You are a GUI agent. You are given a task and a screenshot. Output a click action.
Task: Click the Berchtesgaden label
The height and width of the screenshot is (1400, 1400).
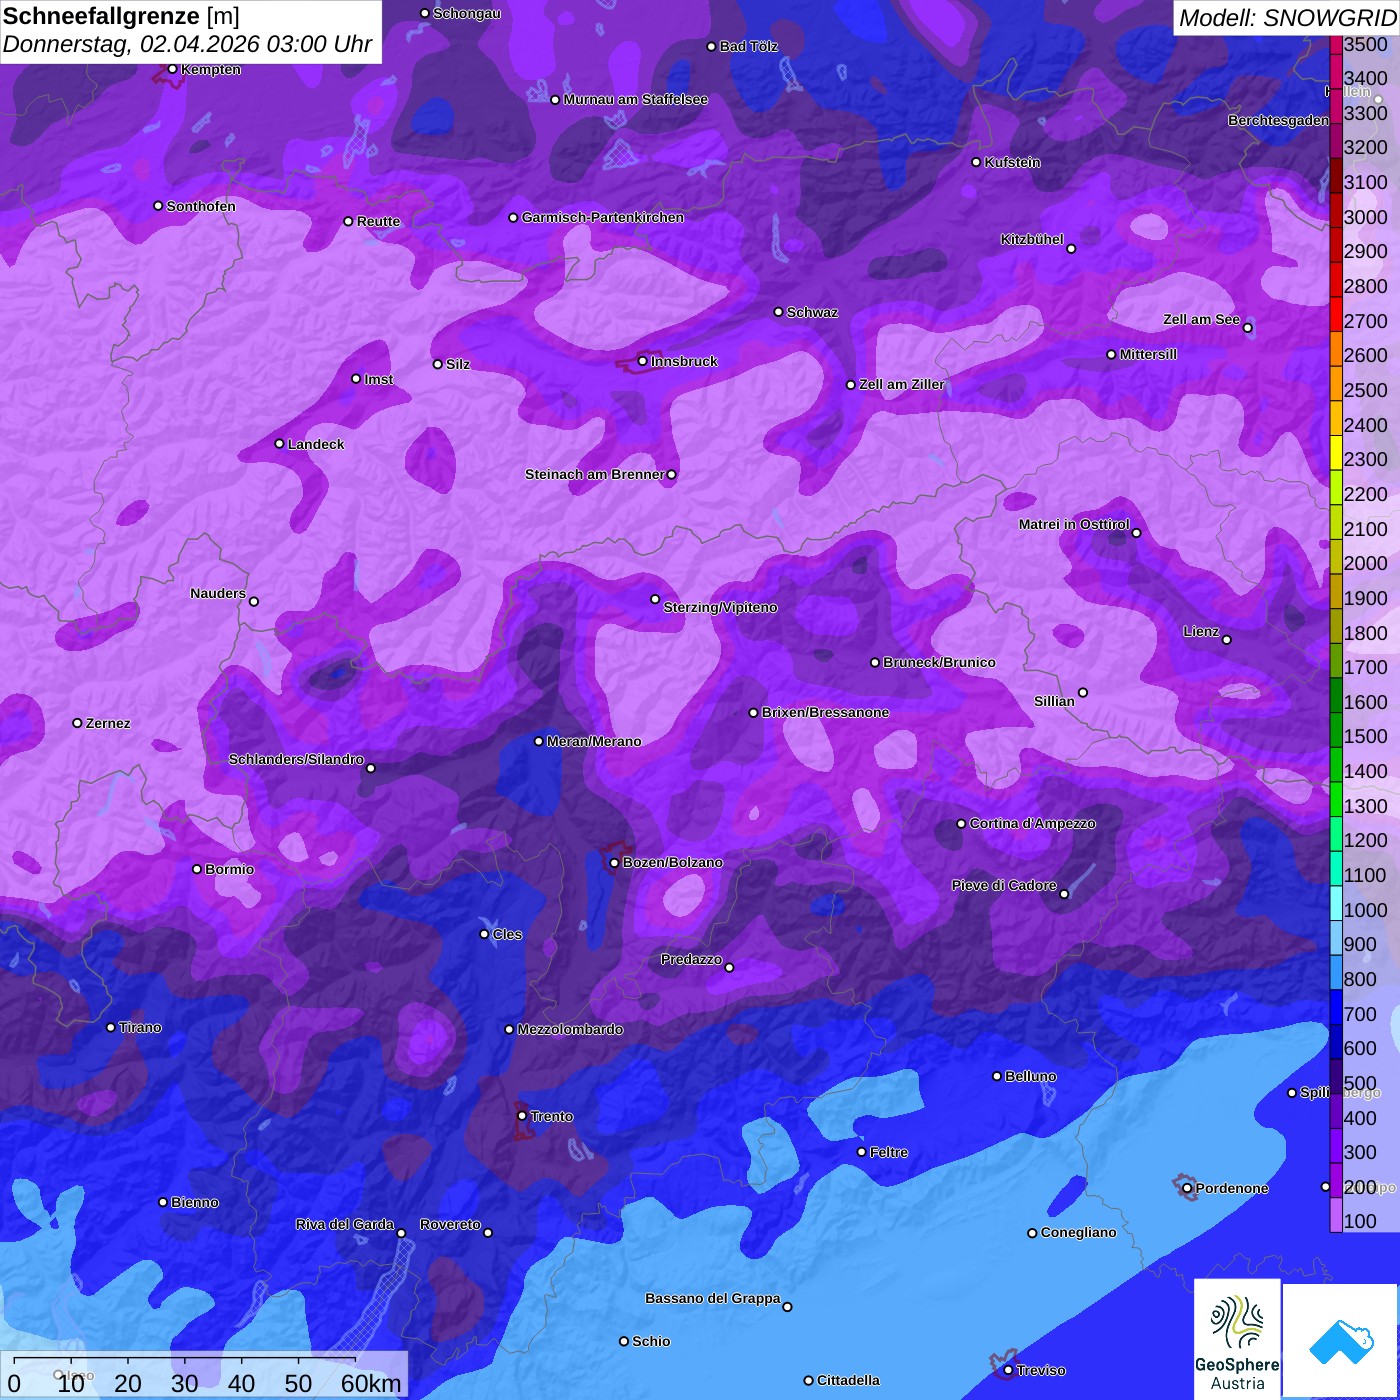[1278, 120]
